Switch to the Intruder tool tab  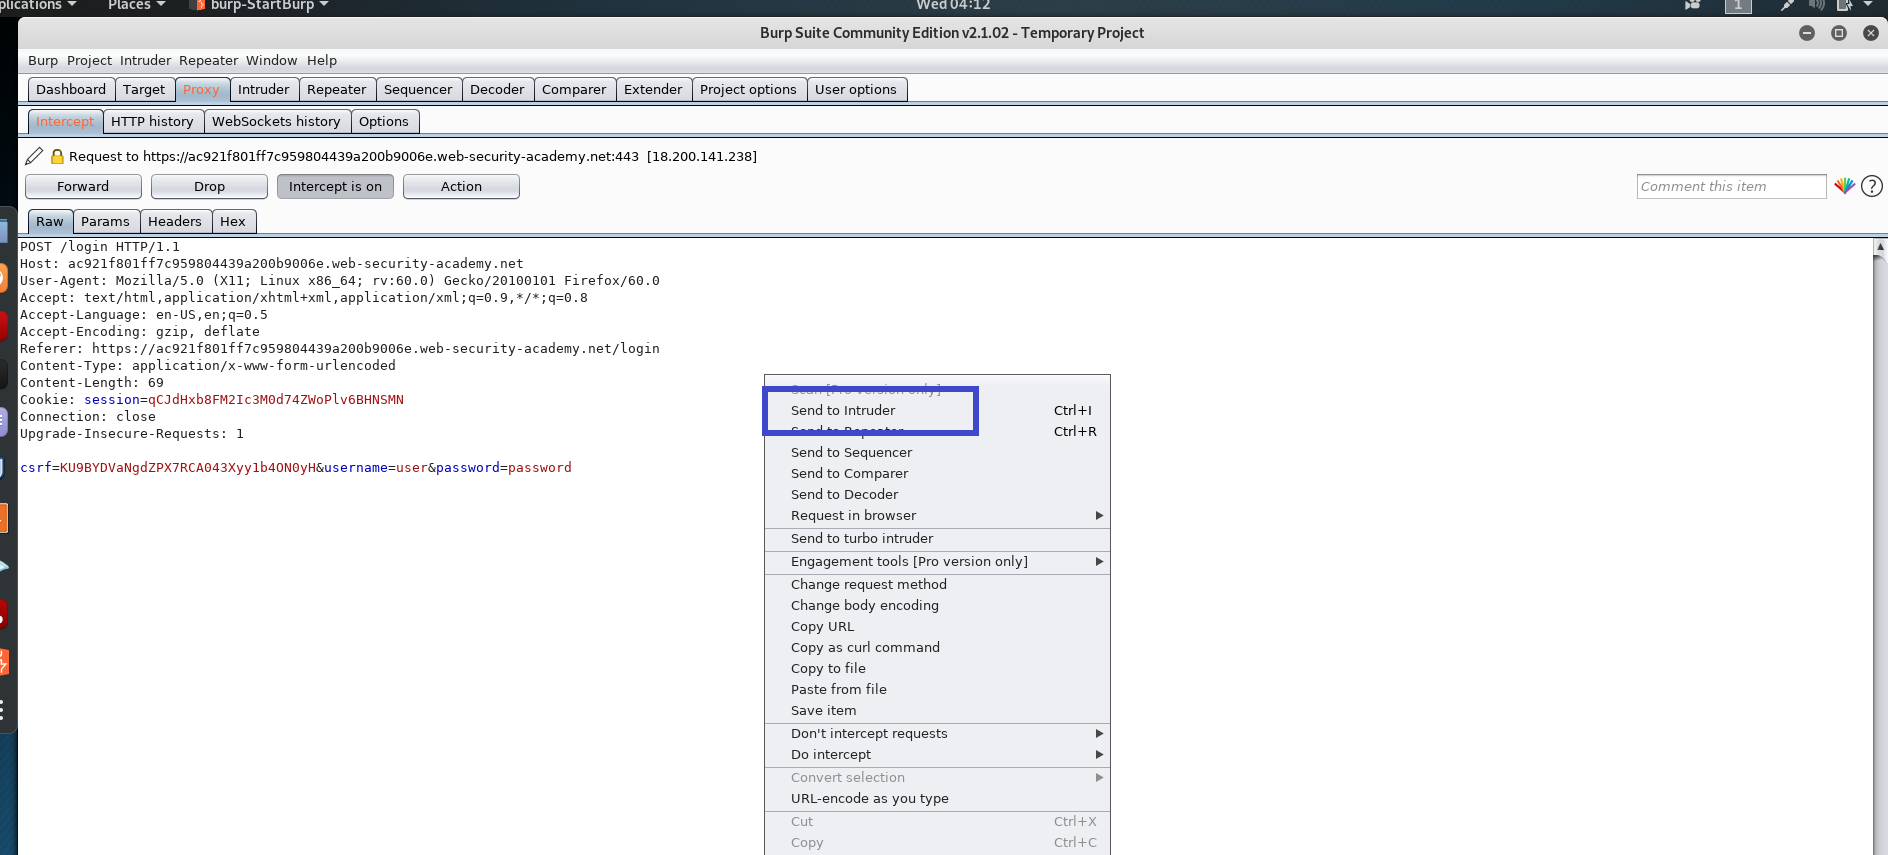coord(264,90)
